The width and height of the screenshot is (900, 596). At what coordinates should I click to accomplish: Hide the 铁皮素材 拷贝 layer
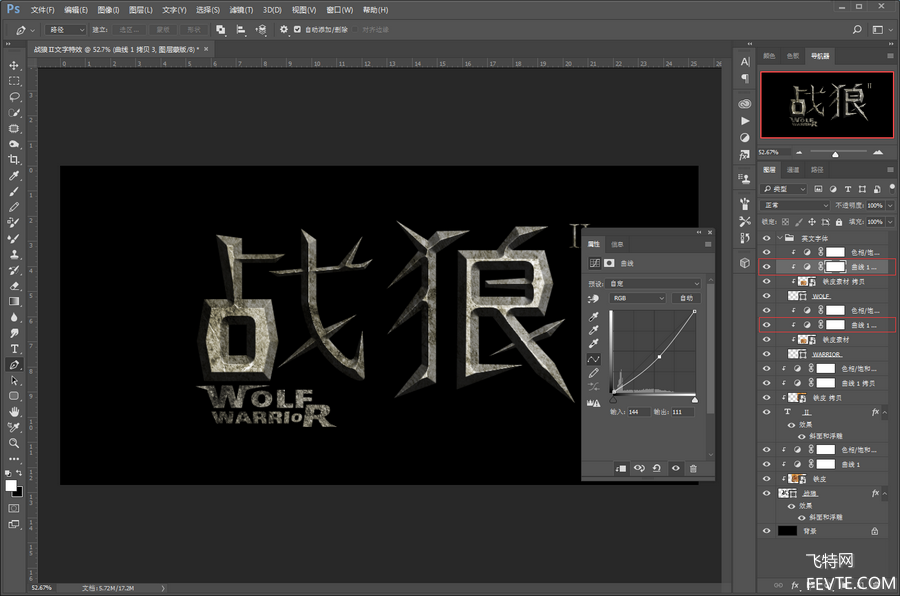766,281
